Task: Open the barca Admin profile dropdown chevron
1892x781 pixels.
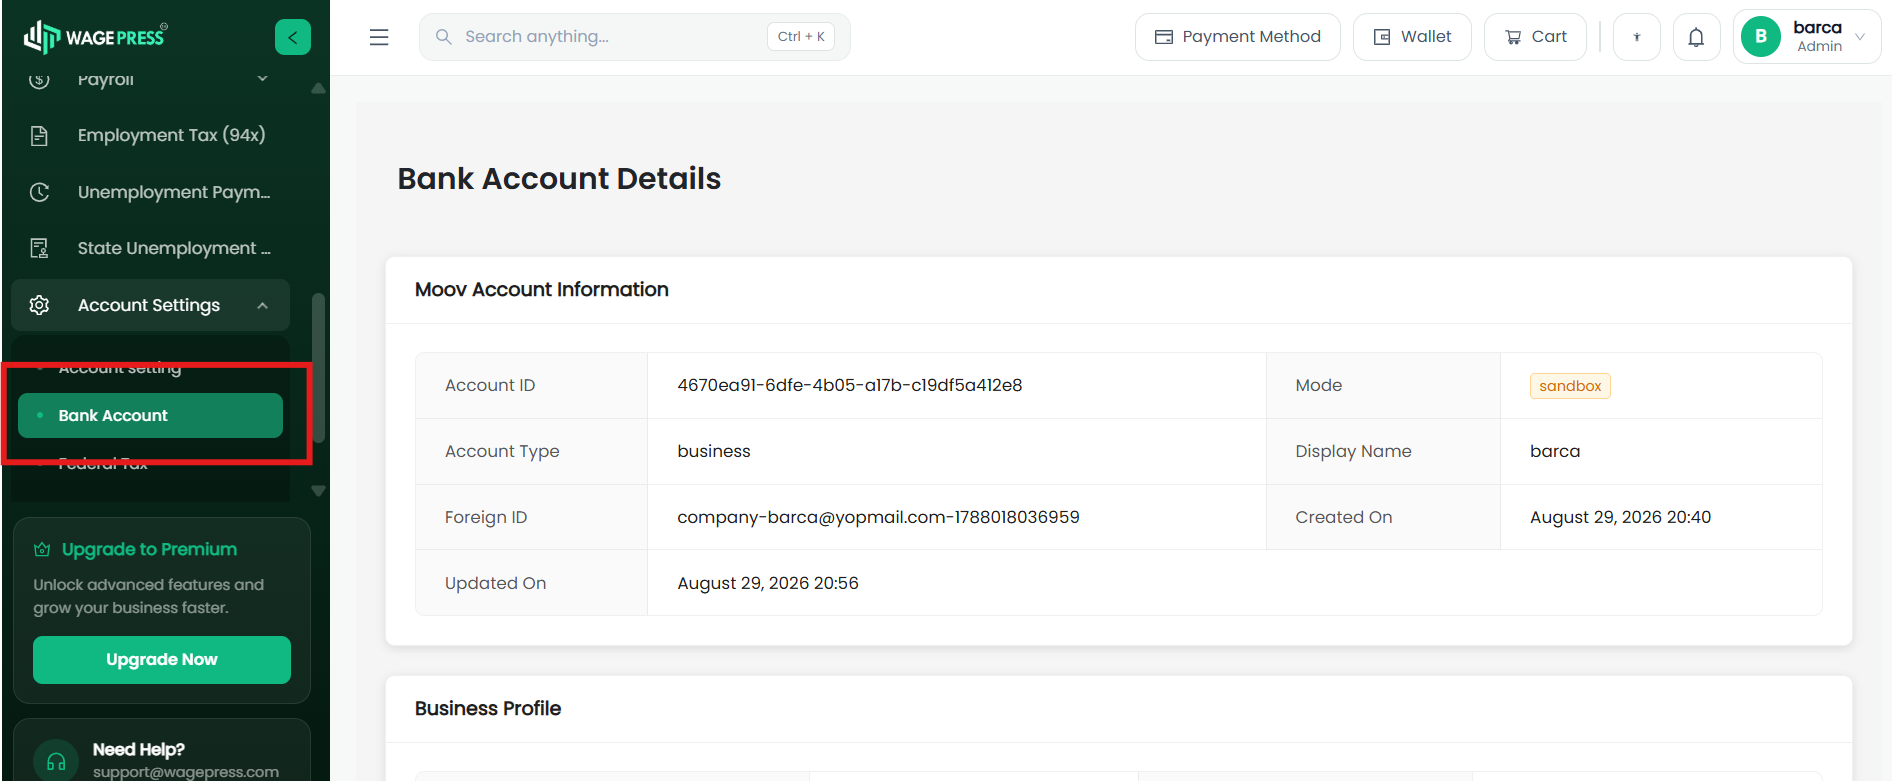Action: click(x=1860, y=37)
